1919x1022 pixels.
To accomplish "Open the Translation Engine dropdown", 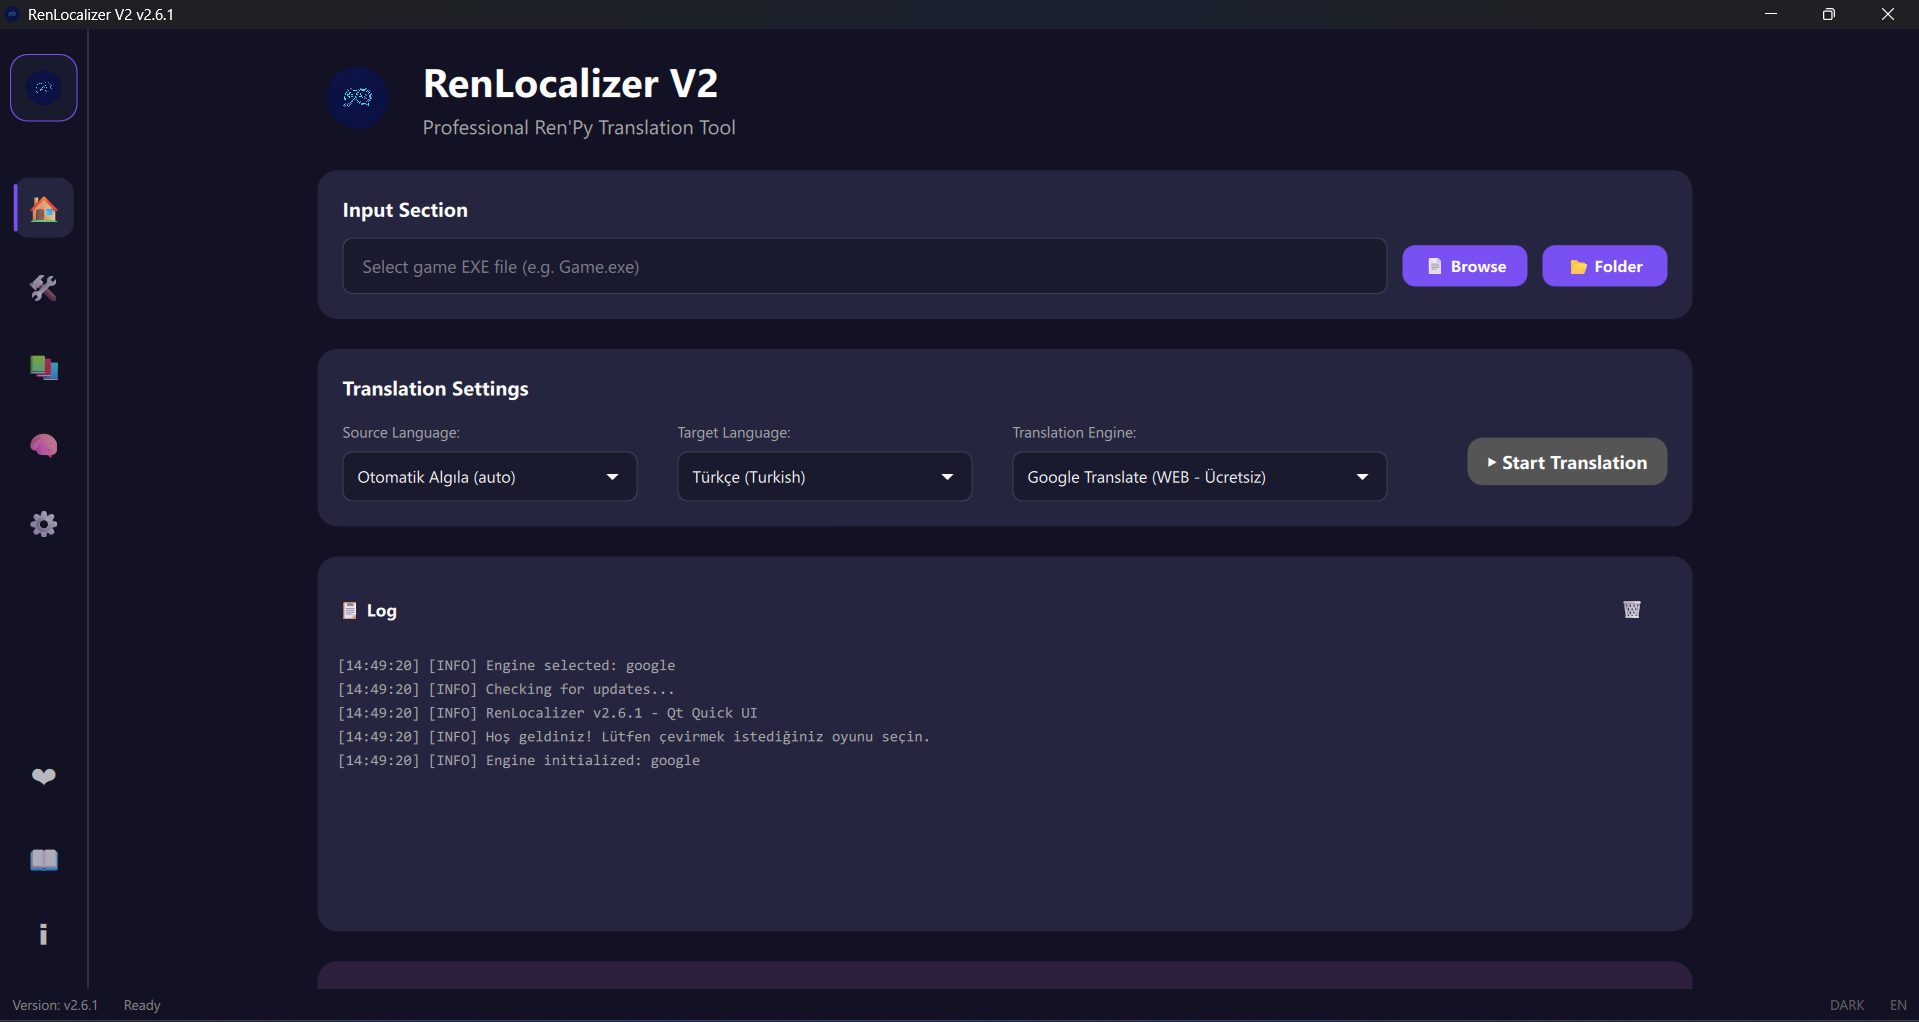I will pos(1200,477).
